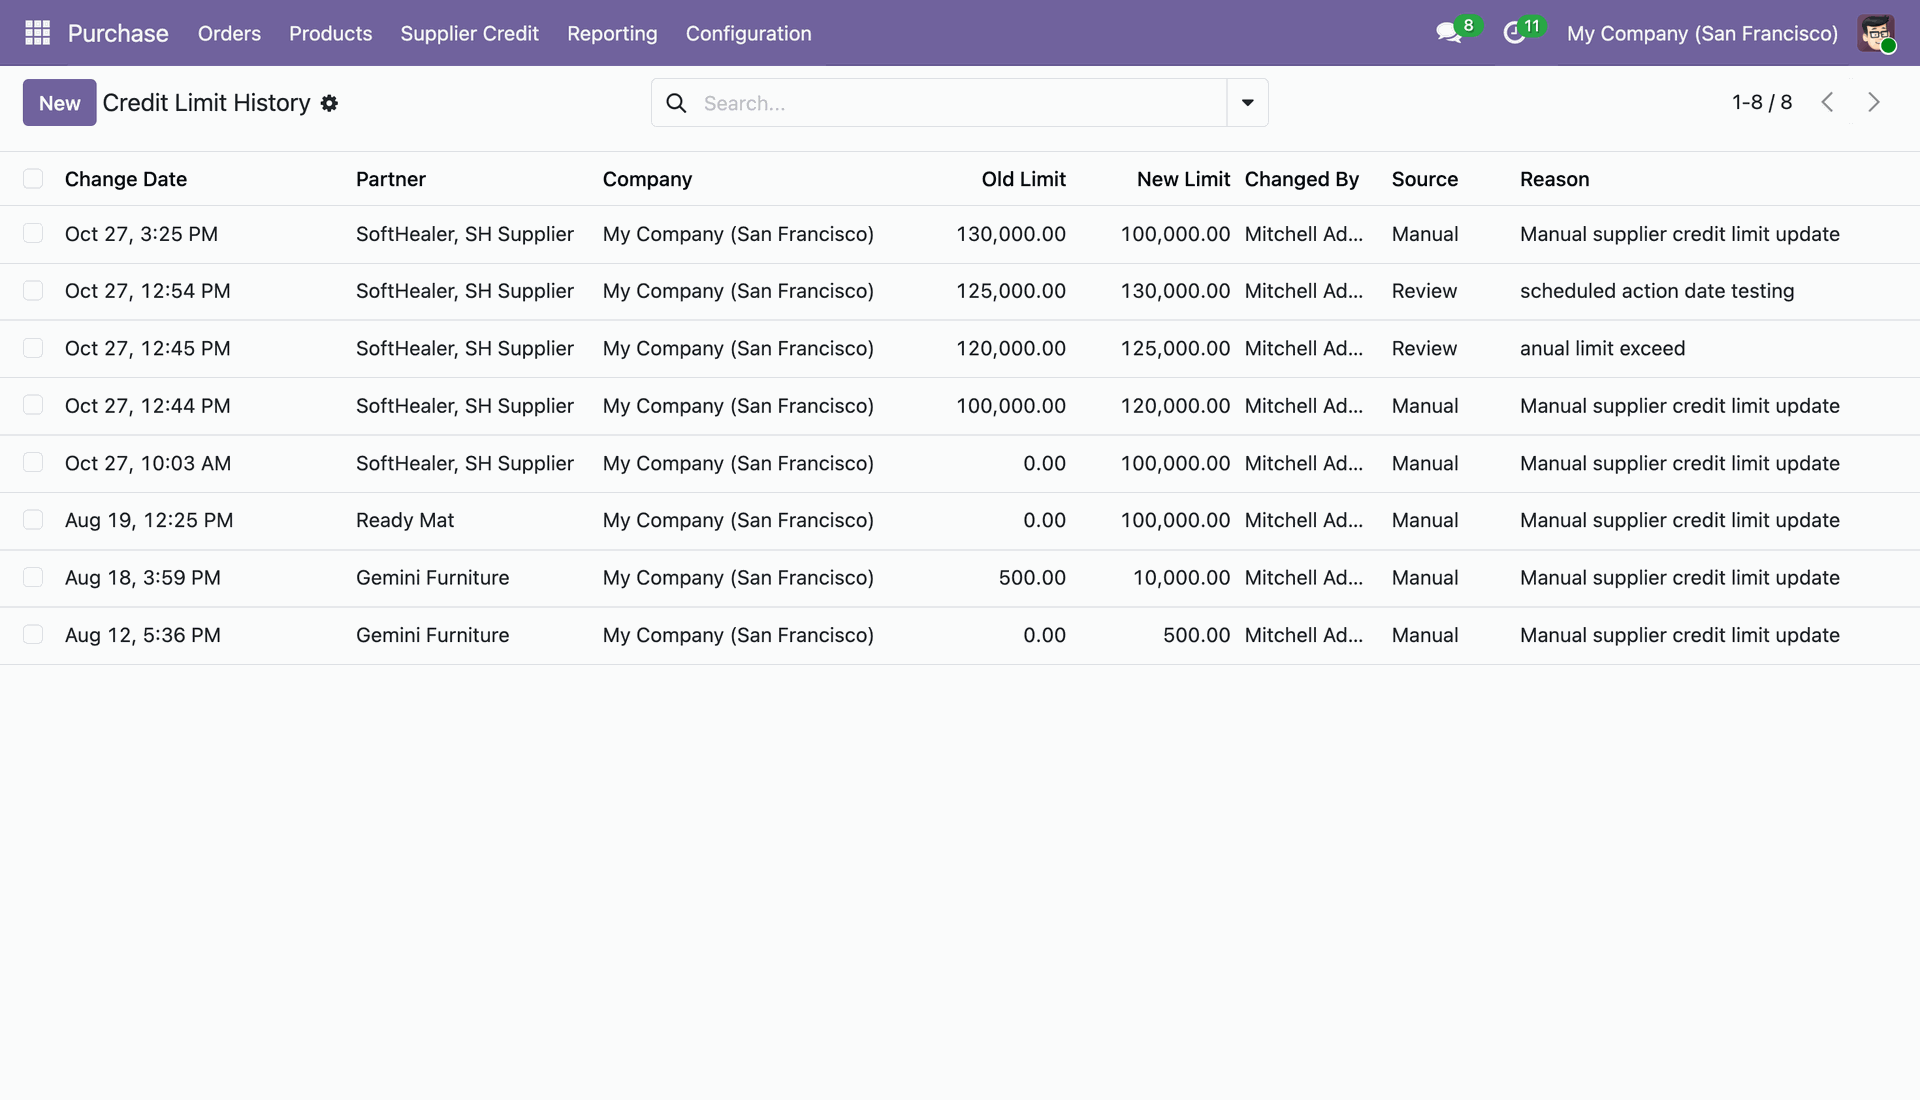Open the record with reason 'scheduled action date testing'
The width and height of the screenshot is (1920, 1100).
1657,291
